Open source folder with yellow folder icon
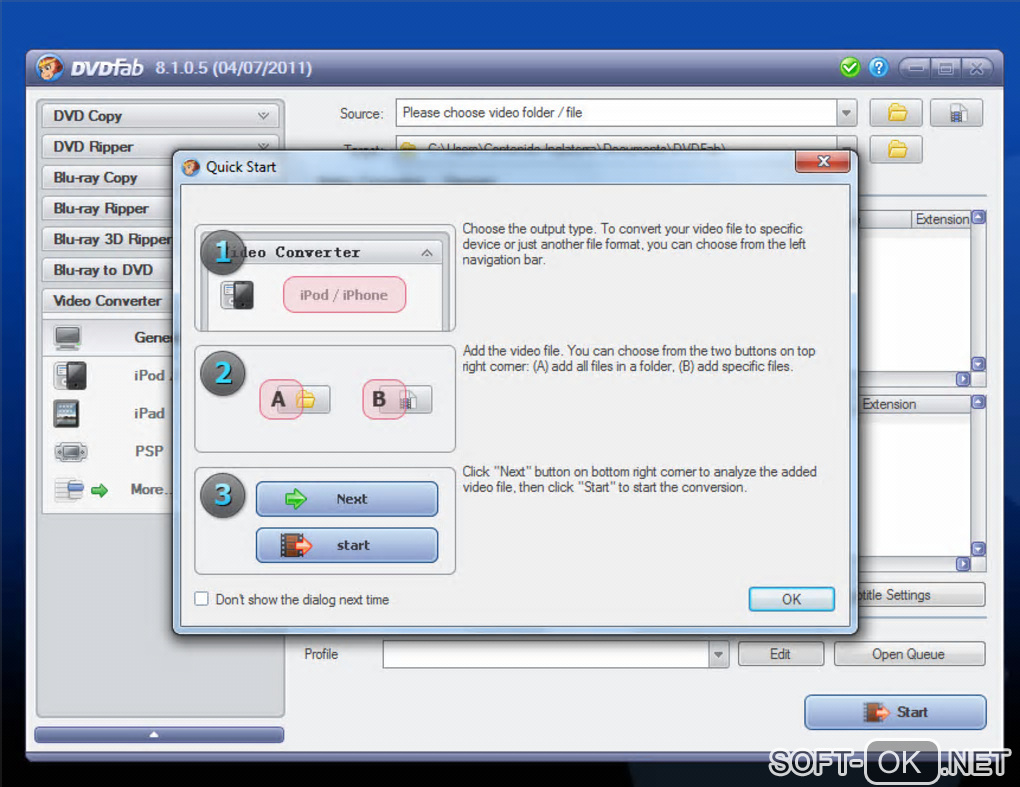The image size is (1020, 787). (896, 113)
